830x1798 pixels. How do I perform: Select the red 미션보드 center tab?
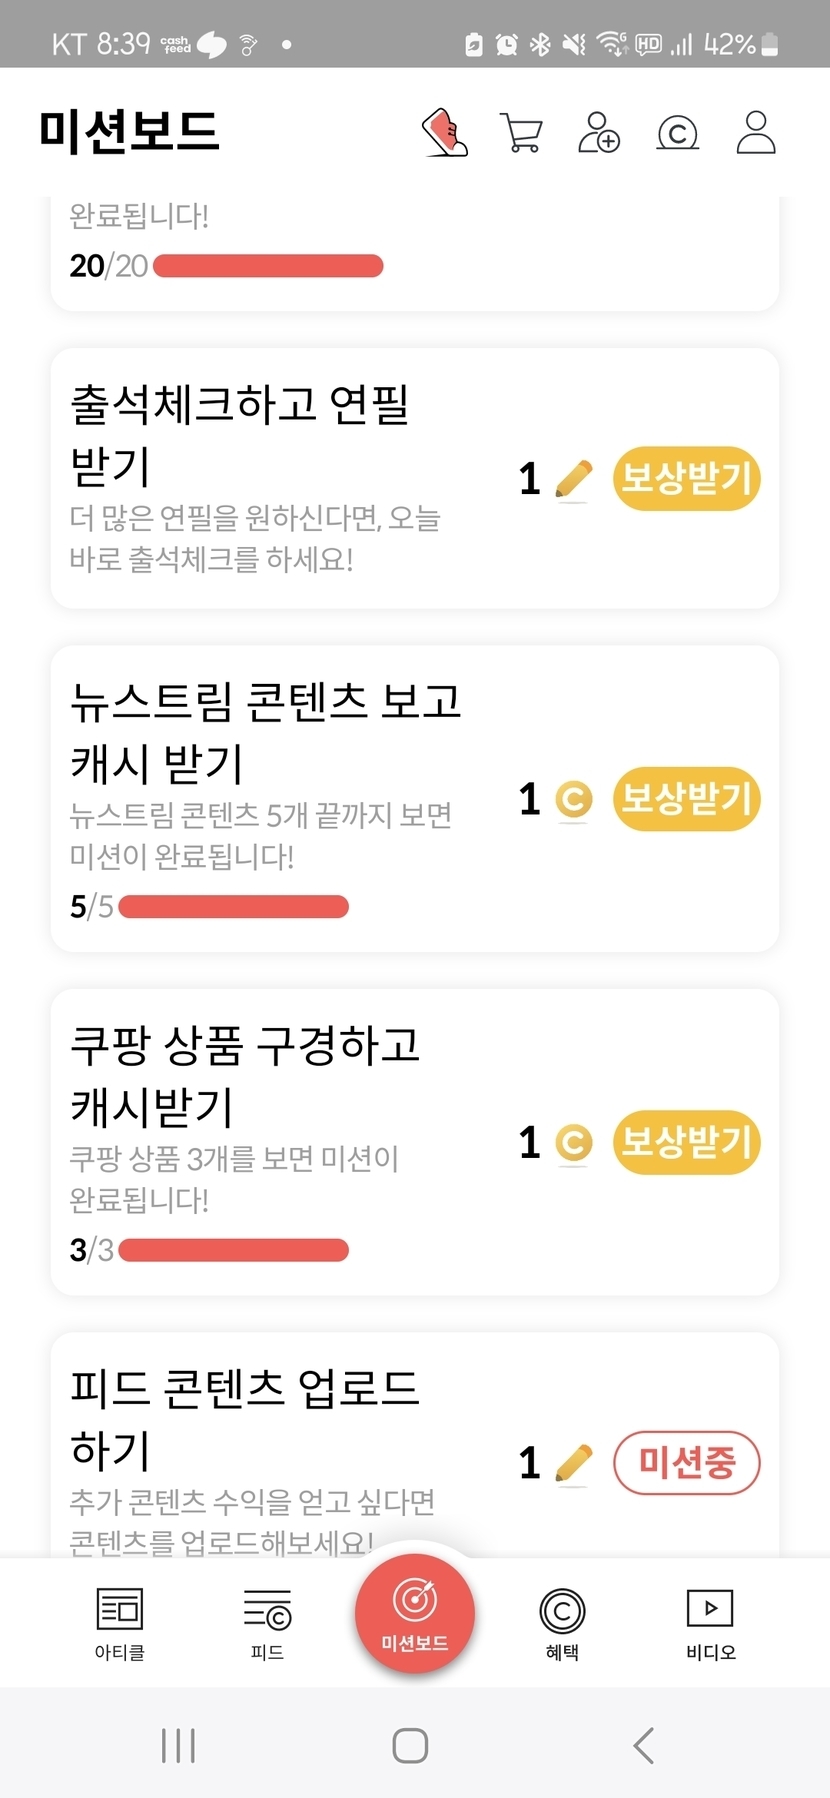pyautogui.click(x=414, y=1613)
